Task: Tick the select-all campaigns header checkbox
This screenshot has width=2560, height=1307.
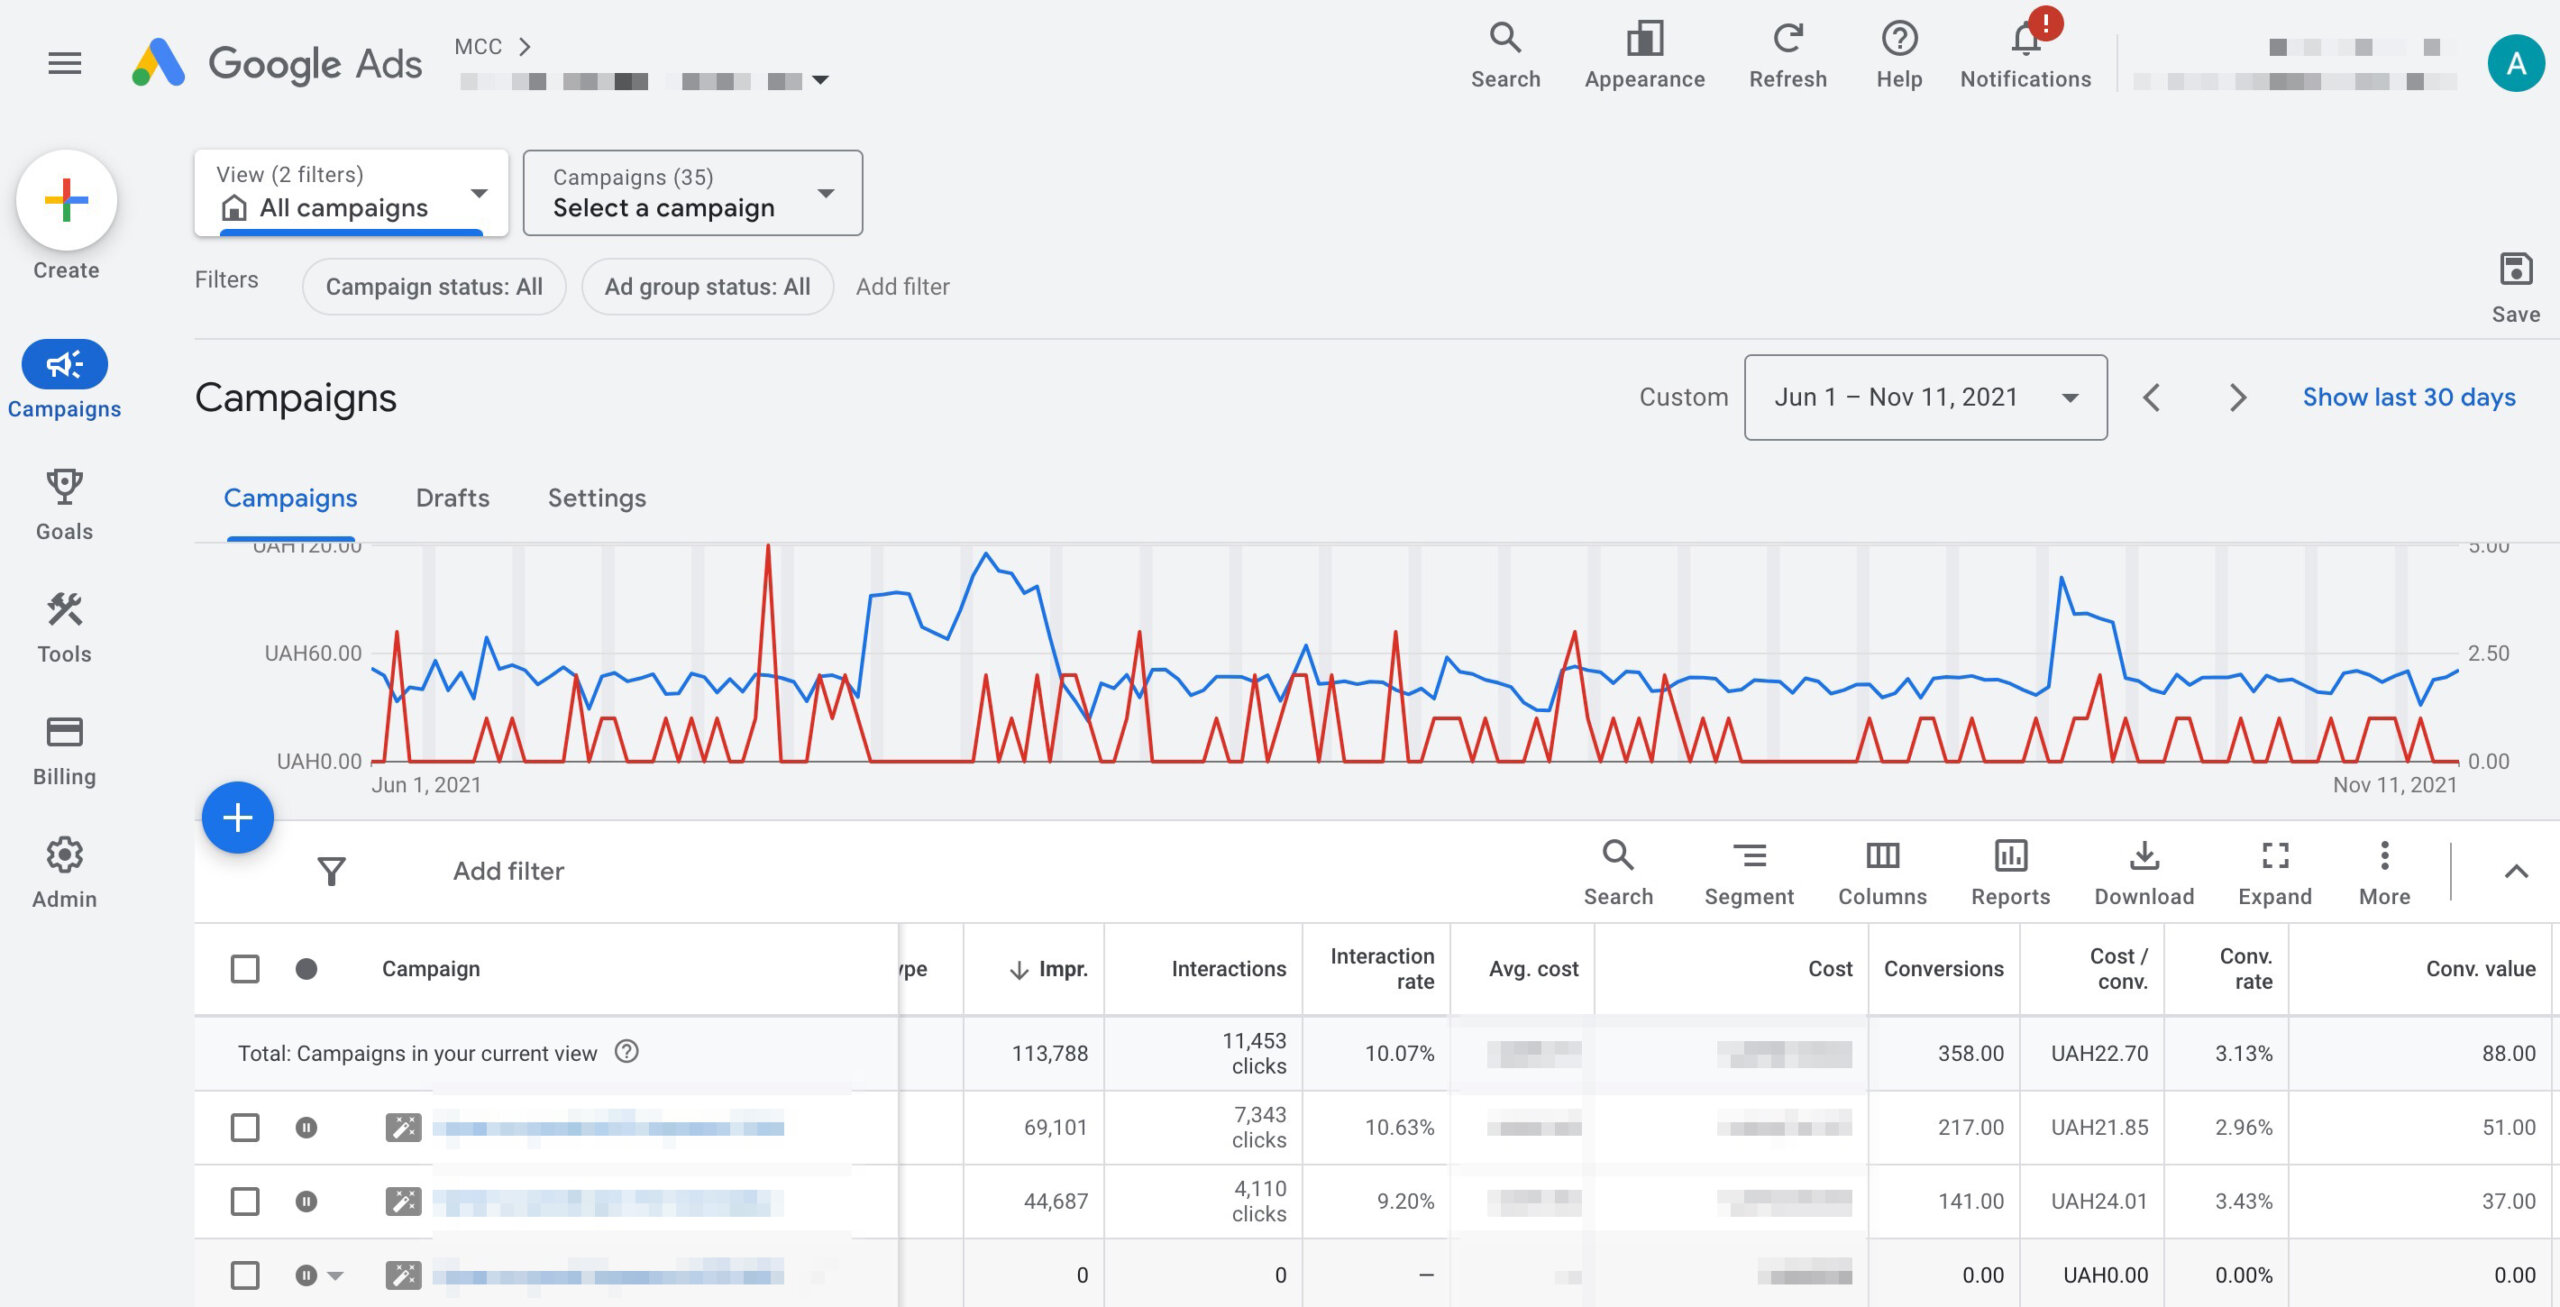Action: click(245, 968)
